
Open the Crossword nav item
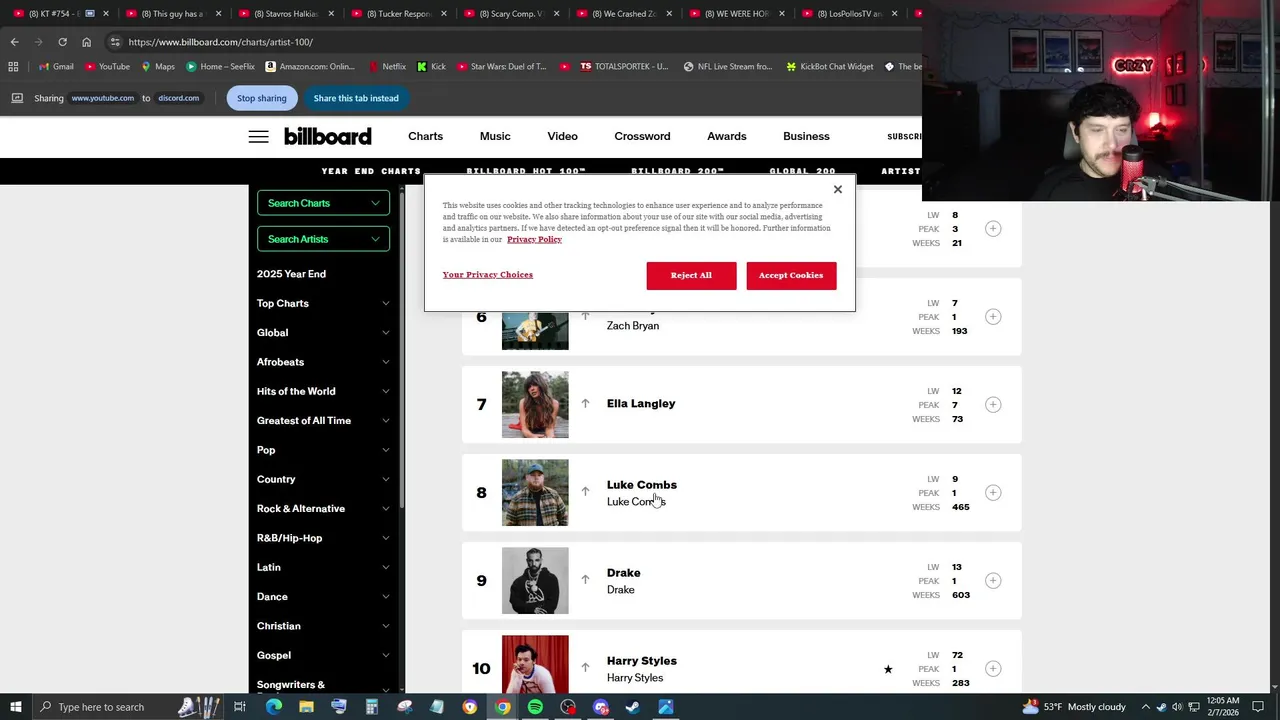pos(642,136)
